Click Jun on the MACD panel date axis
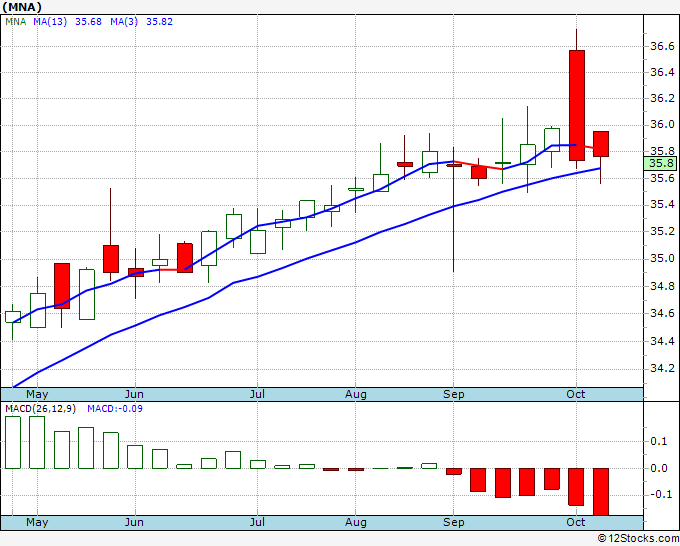 134,522
